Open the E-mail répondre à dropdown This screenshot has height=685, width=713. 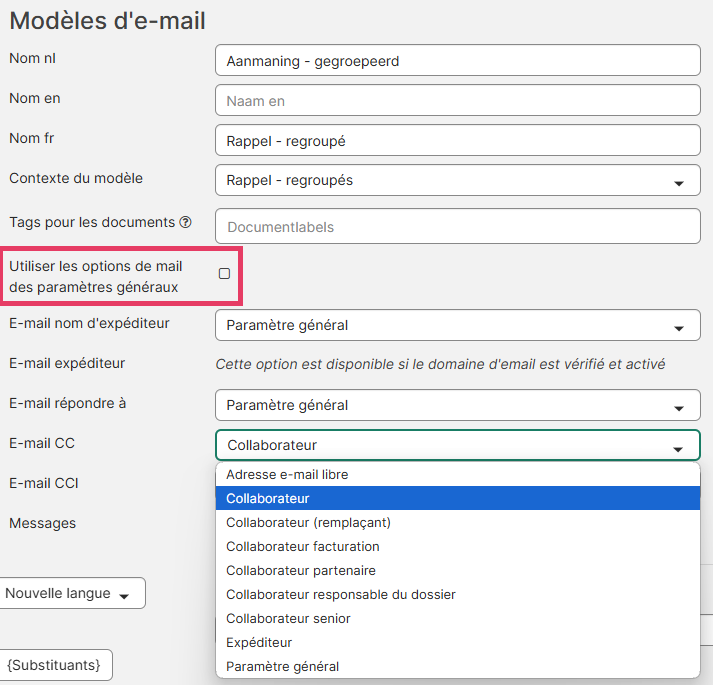(x=457, y=405)
